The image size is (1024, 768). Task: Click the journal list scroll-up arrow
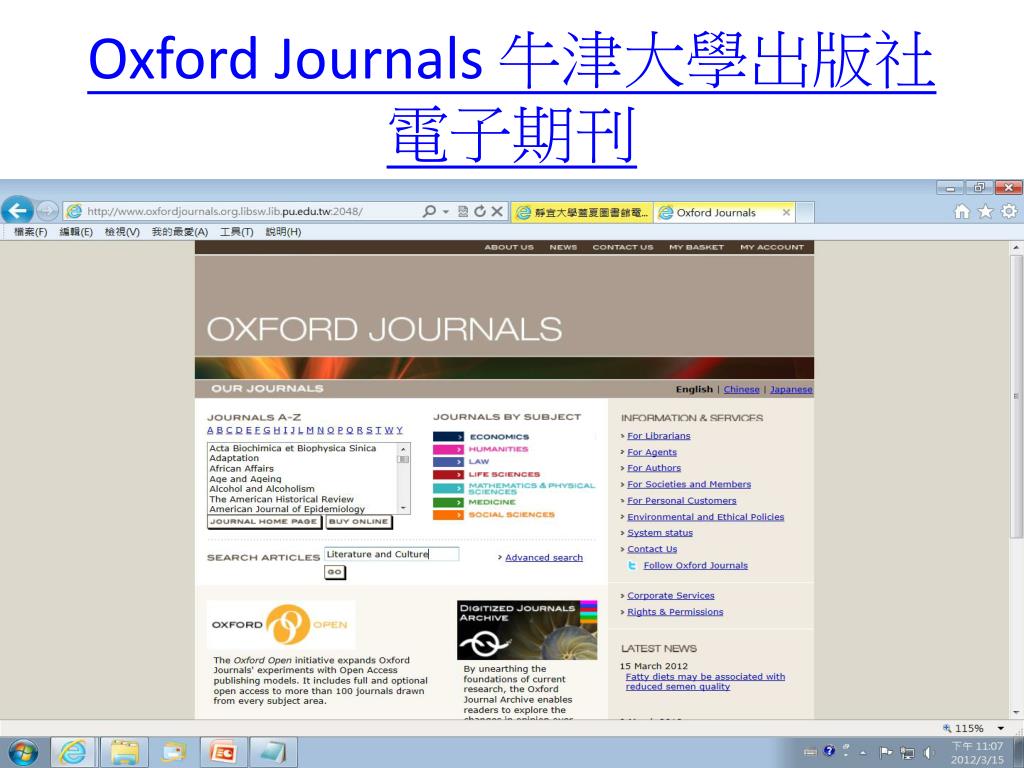point(404,449)
